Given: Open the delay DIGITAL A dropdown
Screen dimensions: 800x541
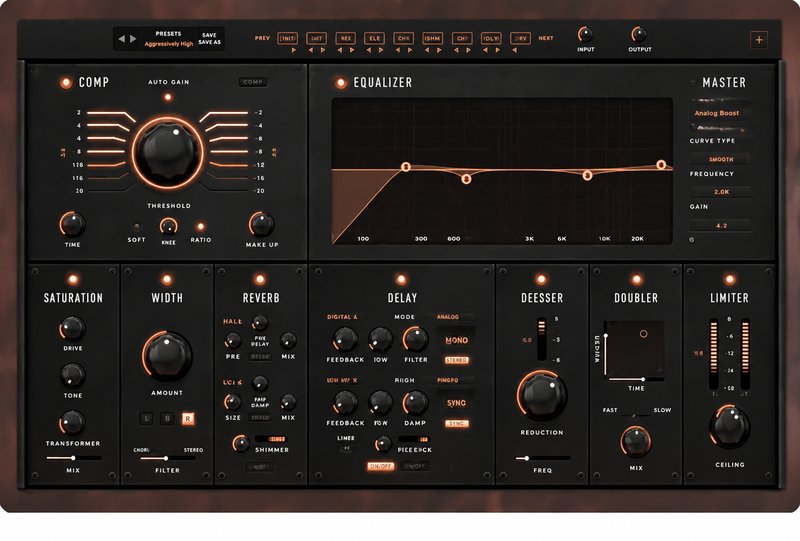Looking at the screenshot, I should [x=342, y=317].
